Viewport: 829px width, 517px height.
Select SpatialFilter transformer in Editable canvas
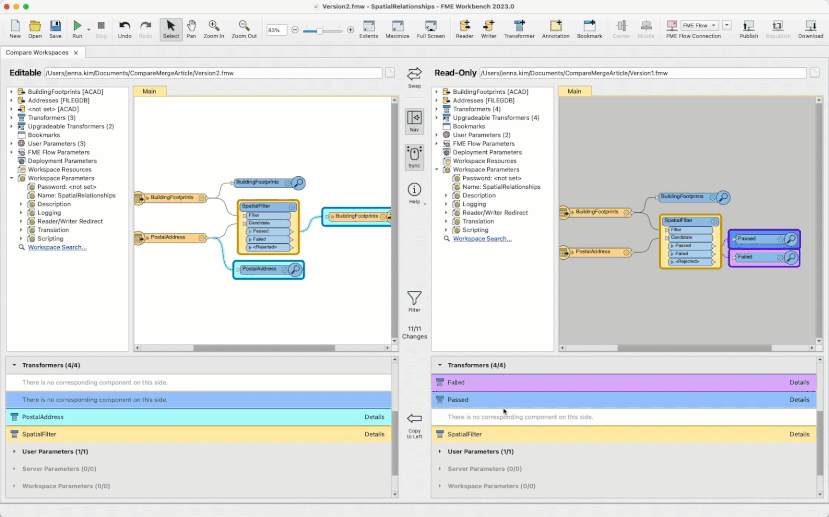(268, 227)
